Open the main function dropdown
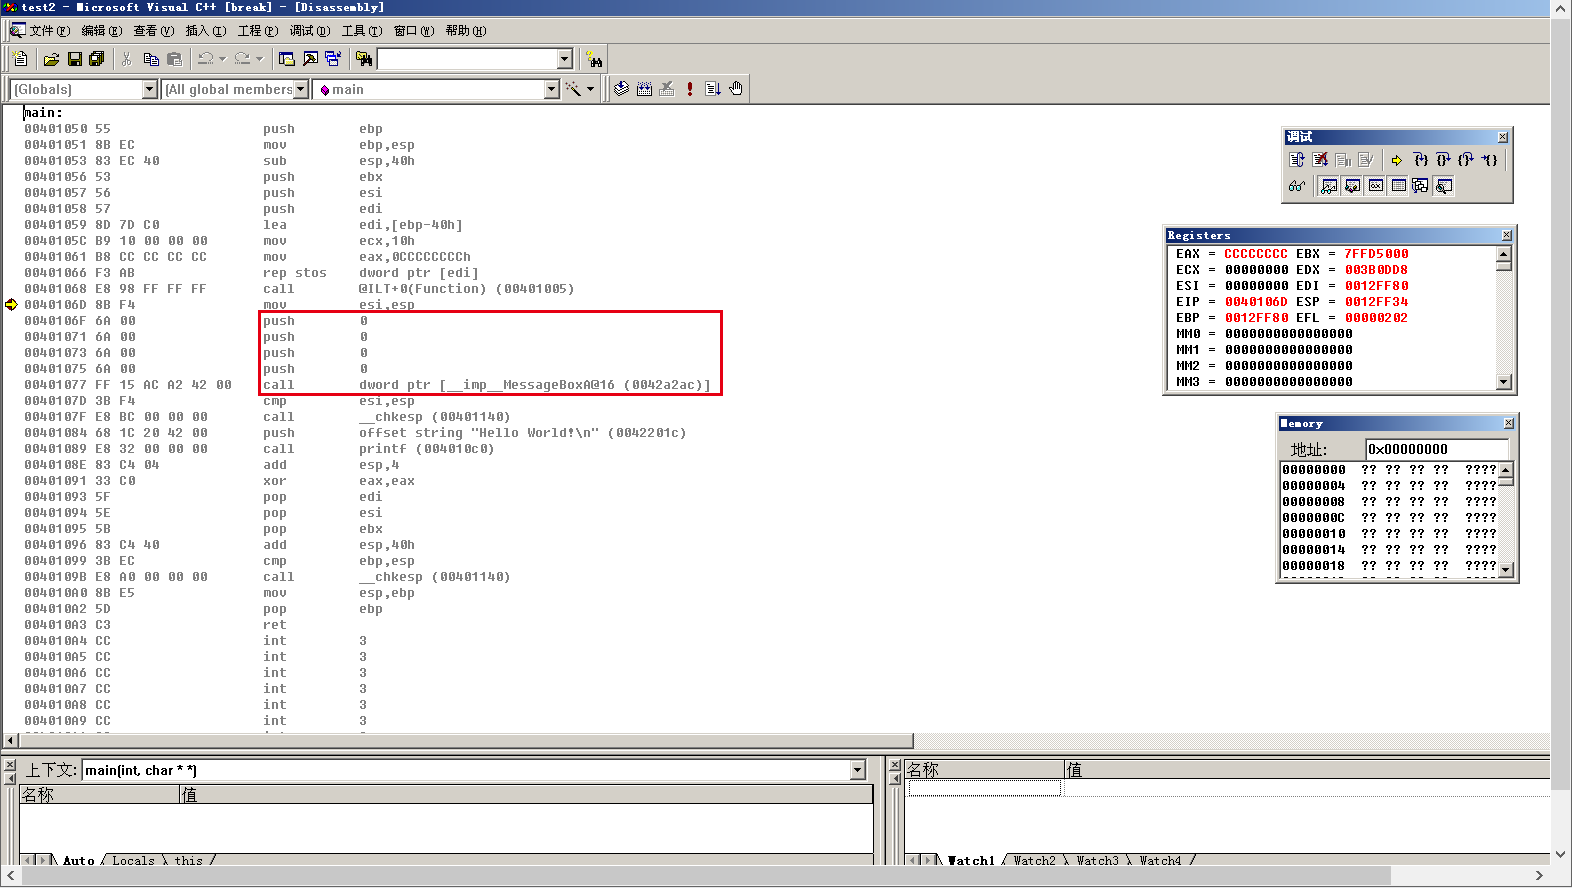The image size is (1573, 888). 551,89
